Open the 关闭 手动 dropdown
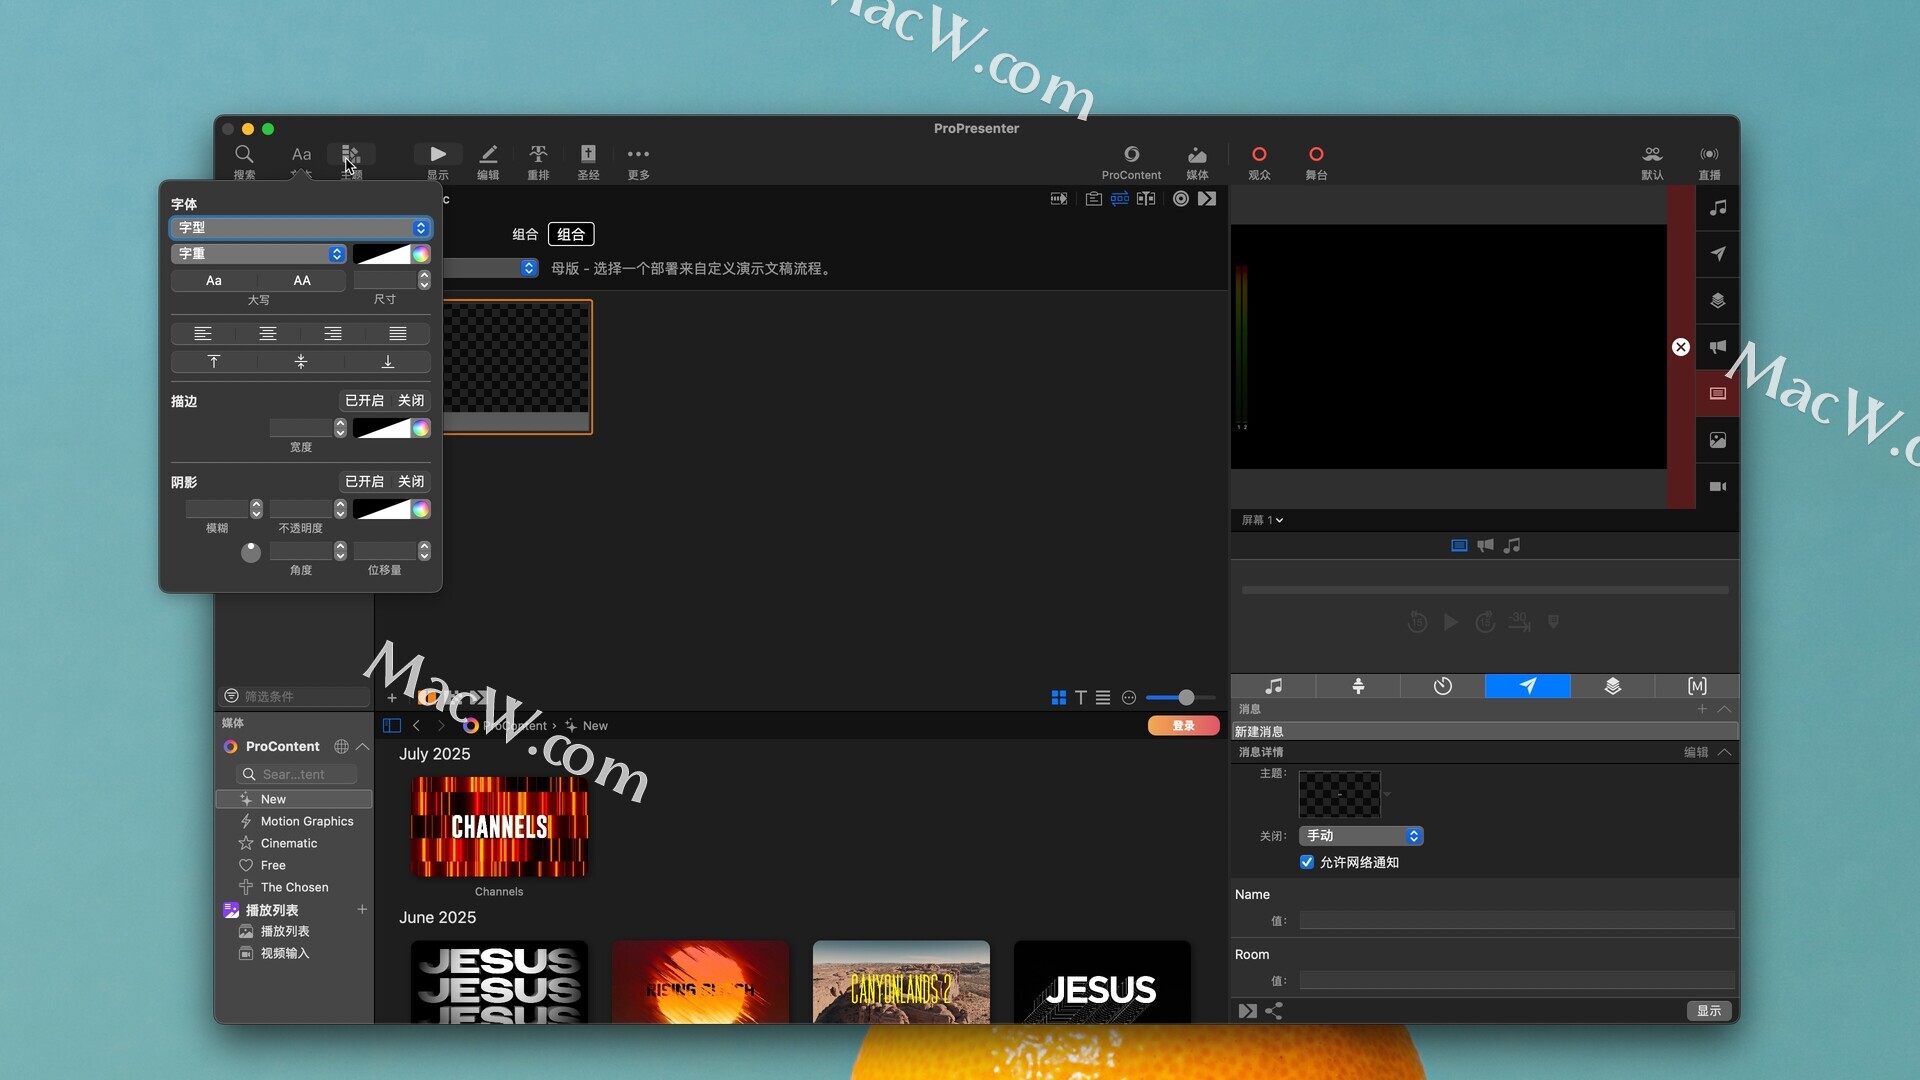1920x1080 pixels. point(1361,836)
